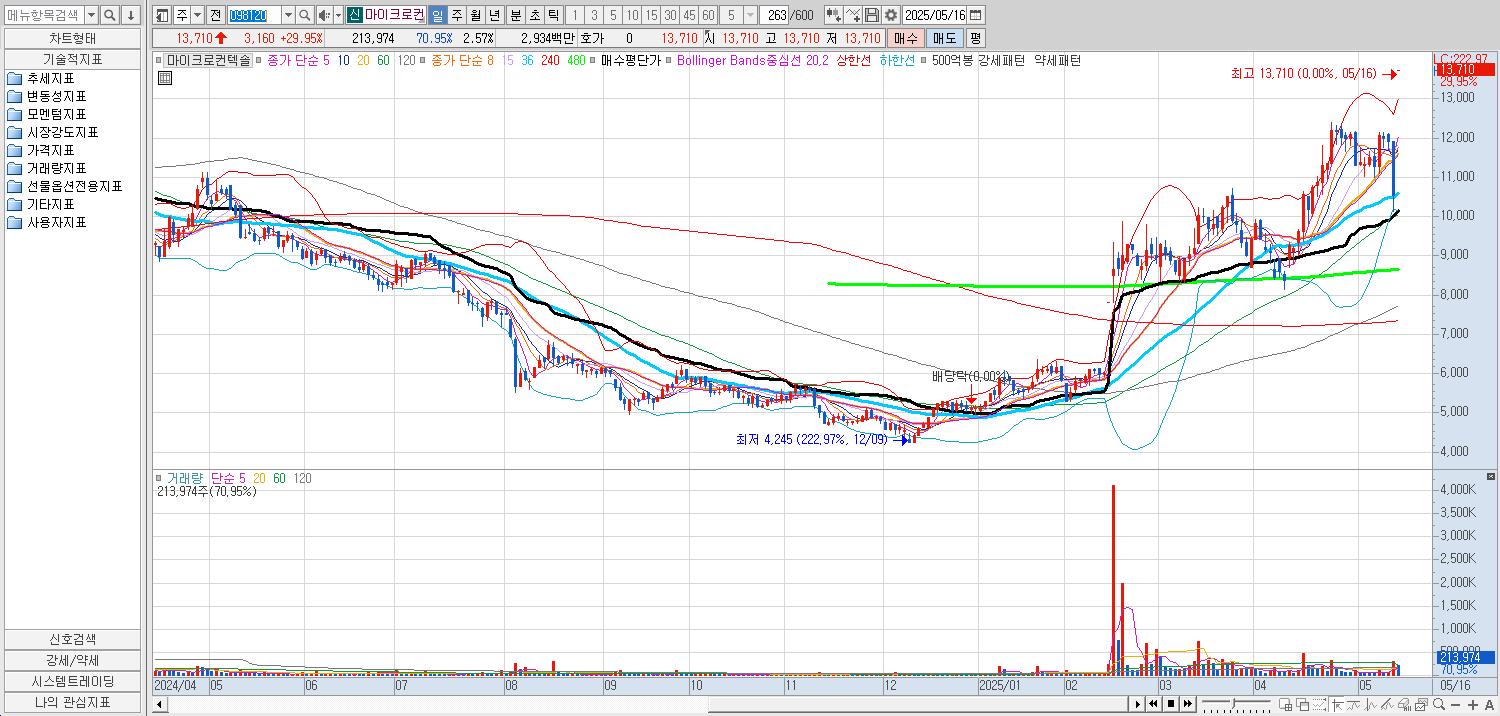Image resolution: width=1500 pixels, height=716 pixels.
Task: Click the stock code input field 098120
Action: [x=254, y=15]
